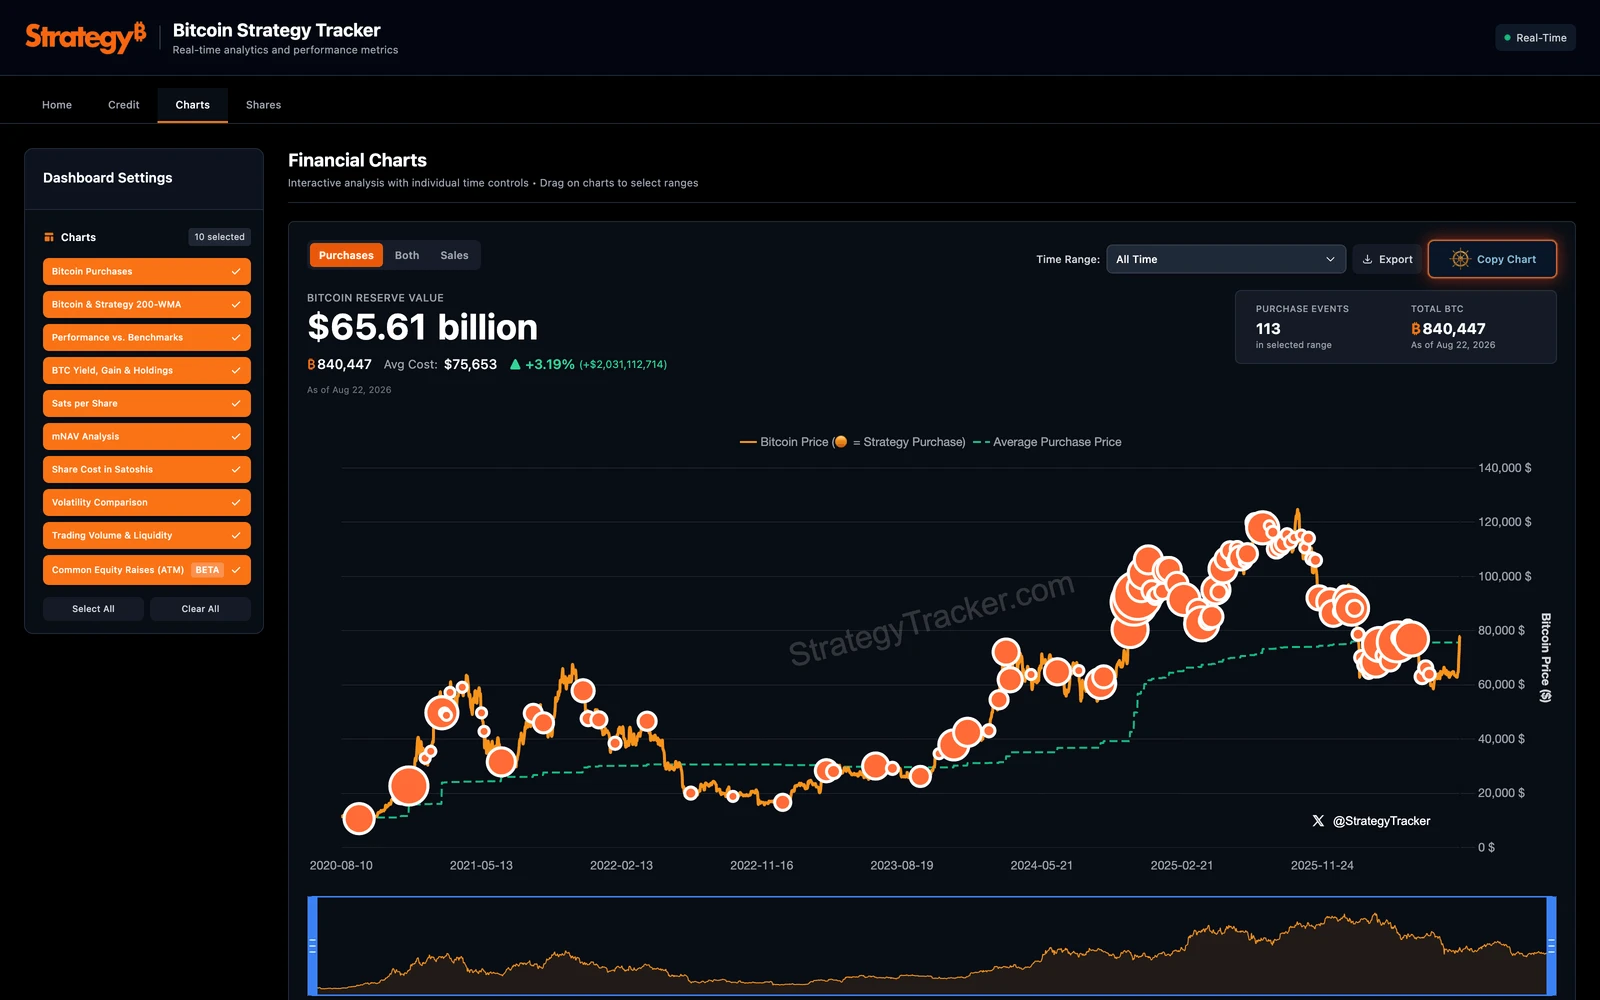The height and width of the screenshot is (1000, 1600).
Task: Go to the Home tab
Action: pos(57,105)
